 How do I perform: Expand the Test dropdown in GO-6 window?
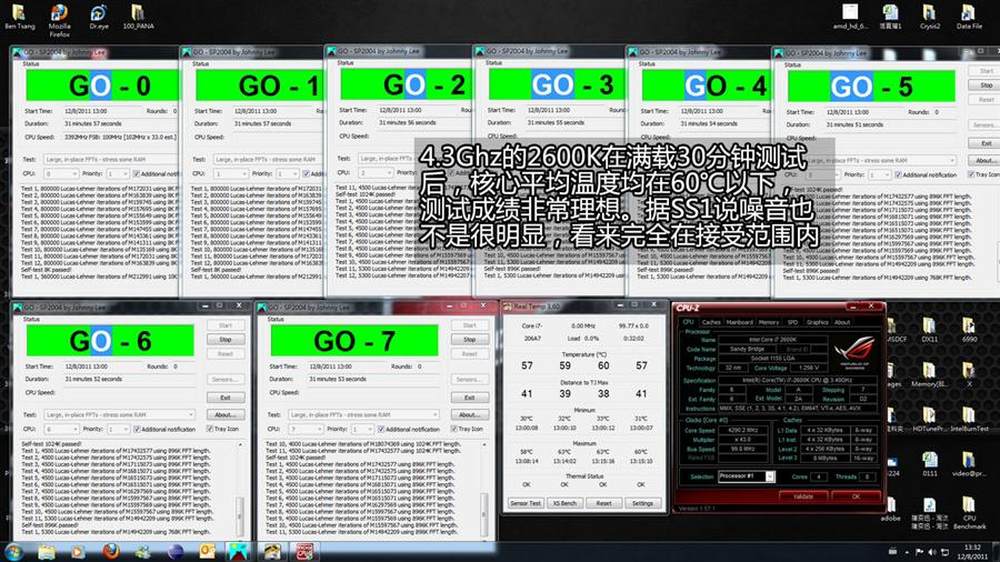[119, 415]
